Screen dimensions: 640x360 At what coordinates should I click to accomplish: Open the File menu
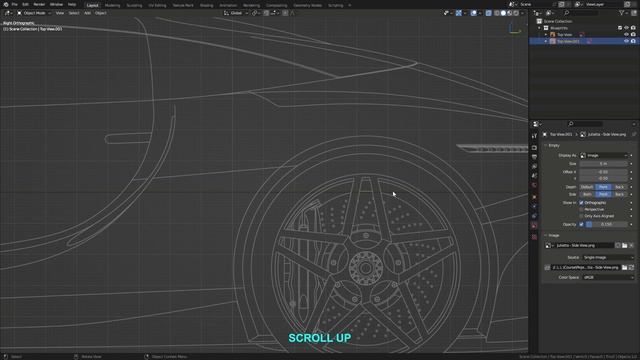14,4
